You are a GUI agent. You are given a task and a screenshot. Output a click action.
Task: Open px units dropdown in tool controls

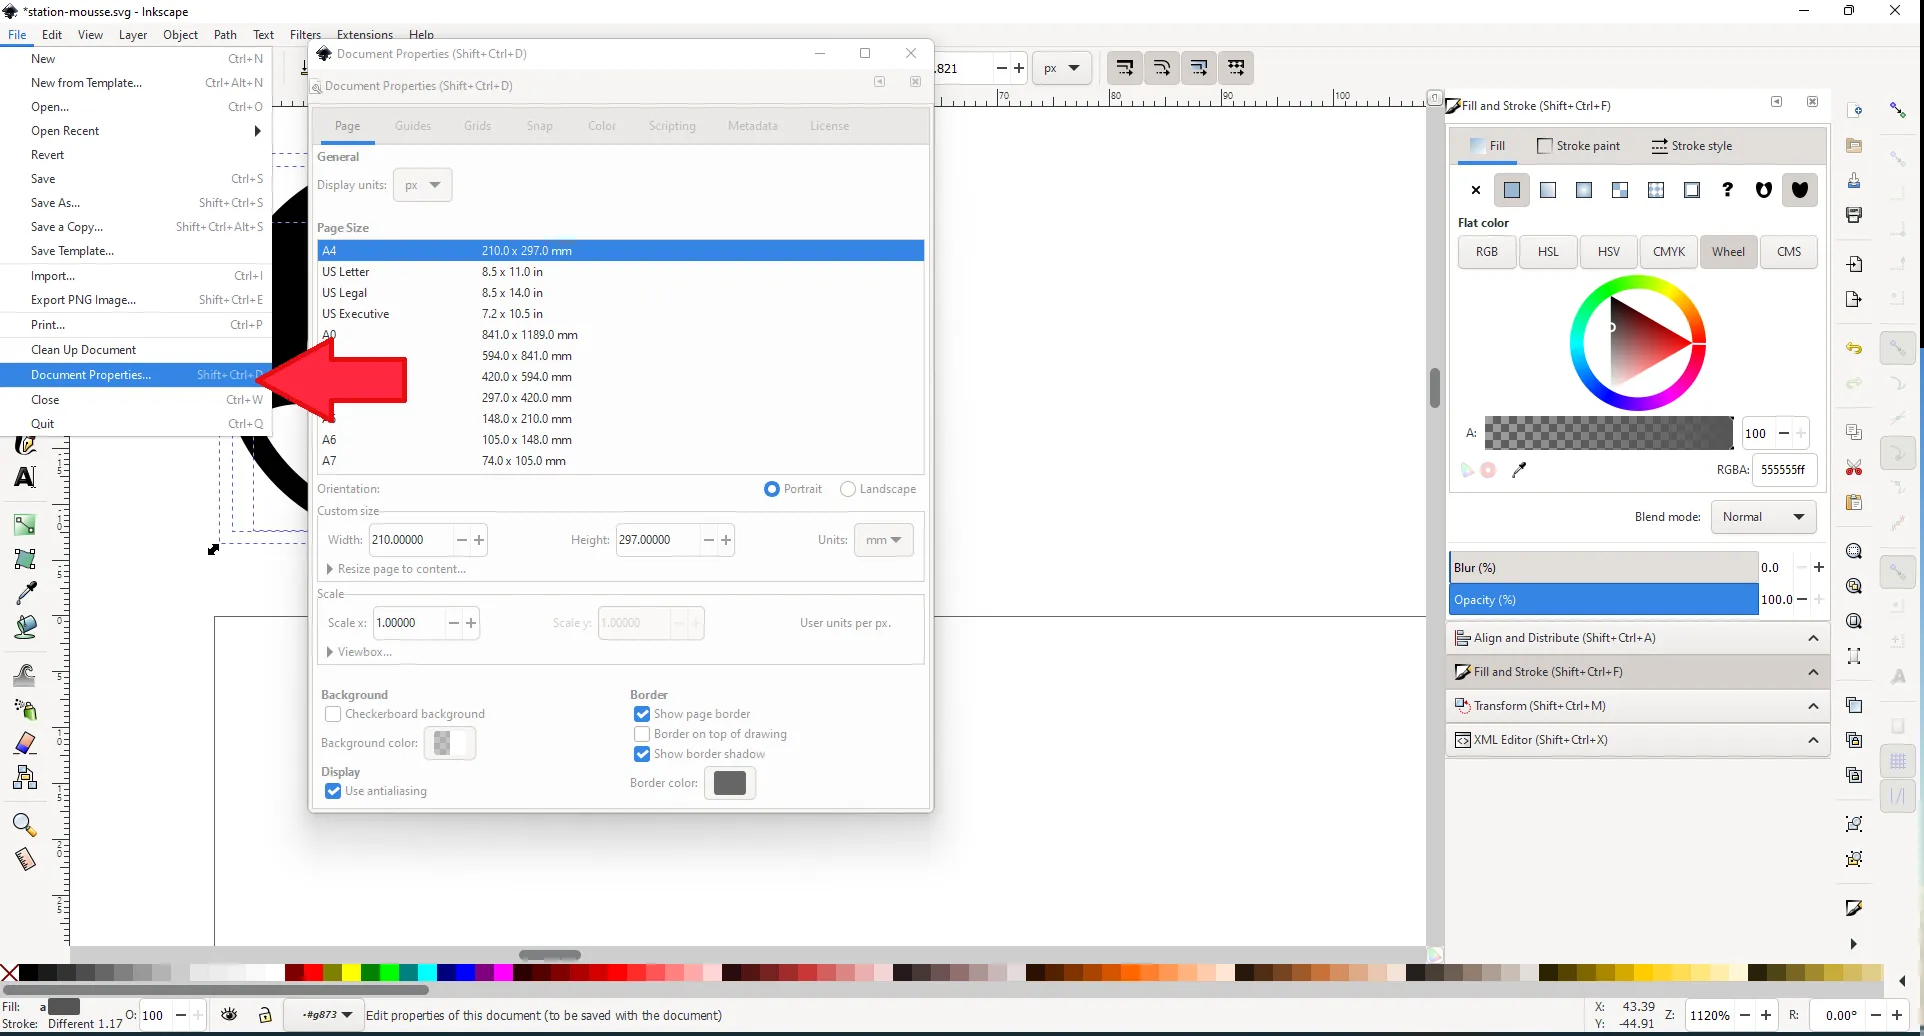[x=1062, y=68]
